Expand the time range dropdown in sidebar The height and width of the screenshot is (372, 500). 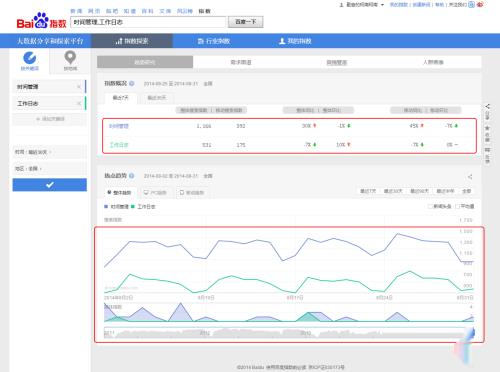[50, 152]
